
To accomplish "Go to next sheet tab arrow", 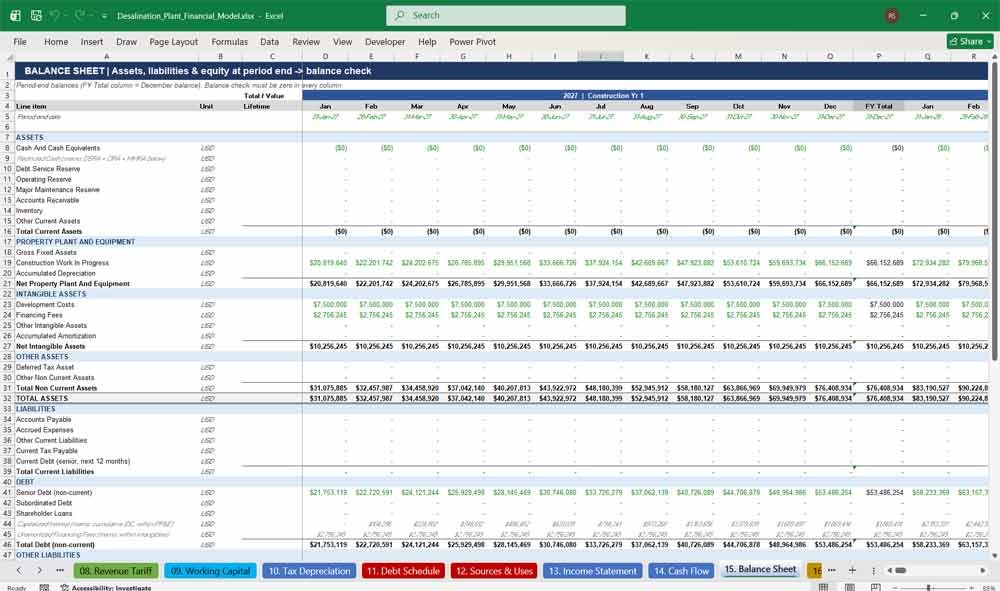I will (40, 571).
